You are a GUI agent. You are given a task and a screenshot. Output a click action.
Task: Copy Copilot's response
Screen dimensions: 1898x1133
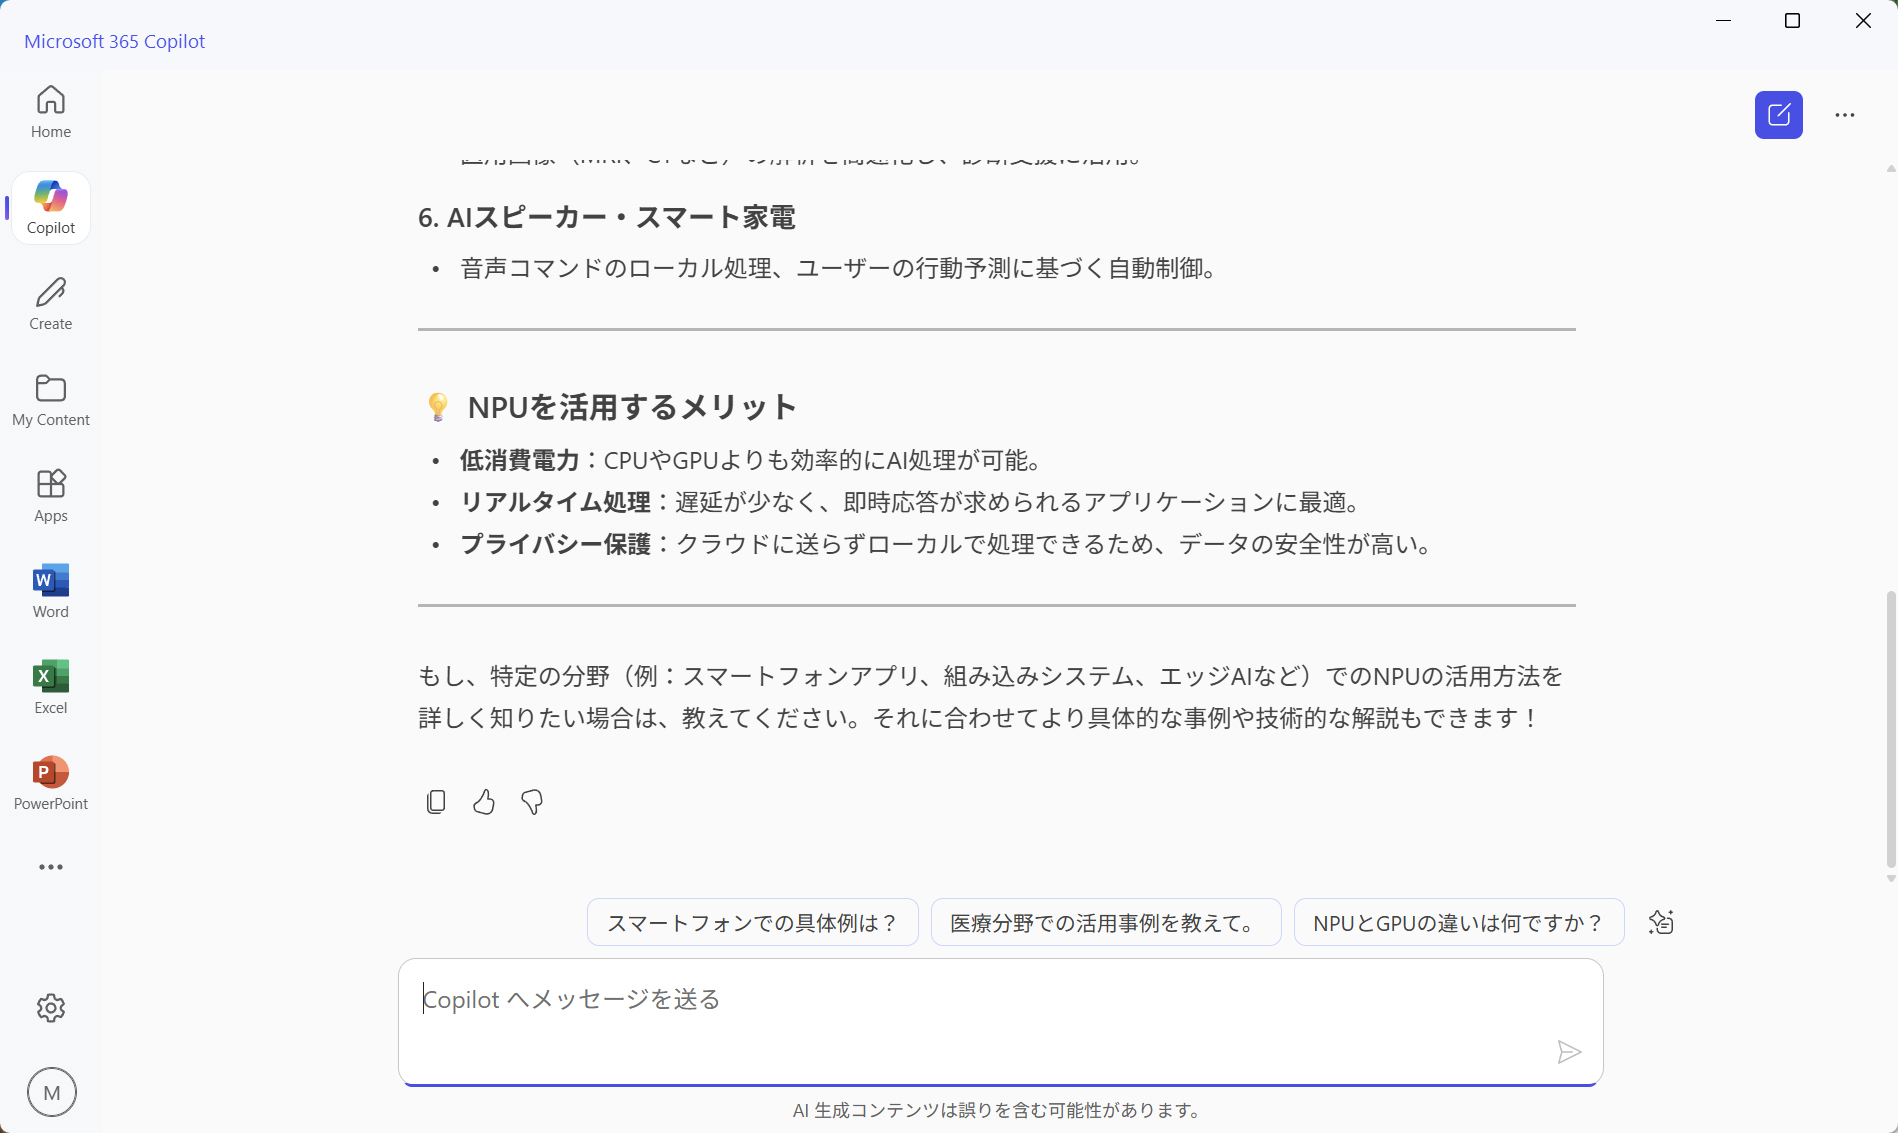point(435,801)
